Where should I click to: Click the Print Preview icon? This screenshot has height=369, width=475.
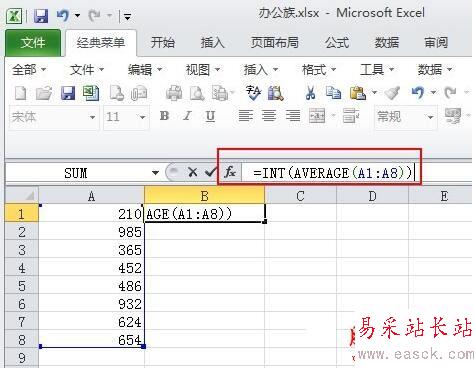coord(197,93)
